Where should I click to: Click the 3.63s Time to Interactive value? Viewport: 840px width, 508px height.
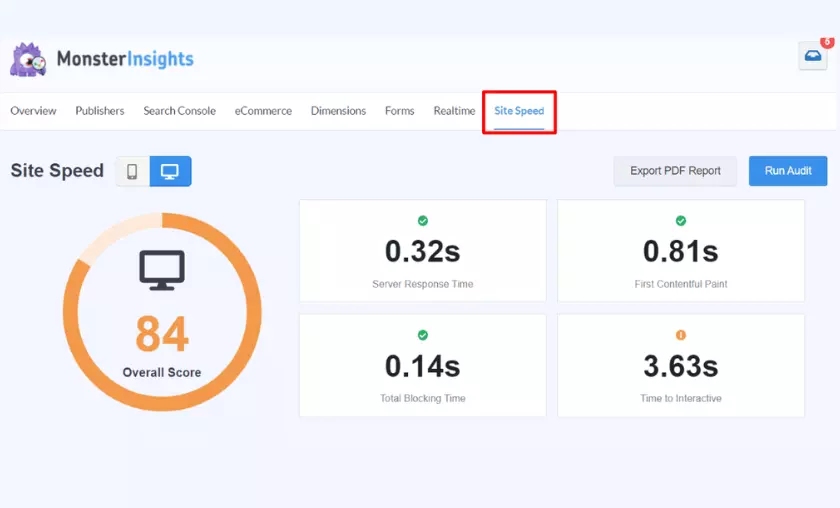click(x=681, y=366)
